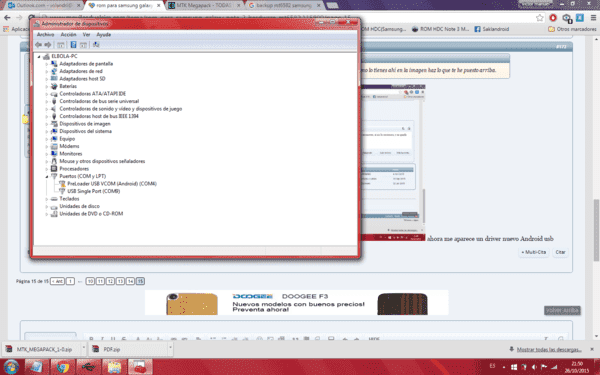Select the ELBOLA-PC computer icon in tree
The image size is (600, 375).
[46, 56]
